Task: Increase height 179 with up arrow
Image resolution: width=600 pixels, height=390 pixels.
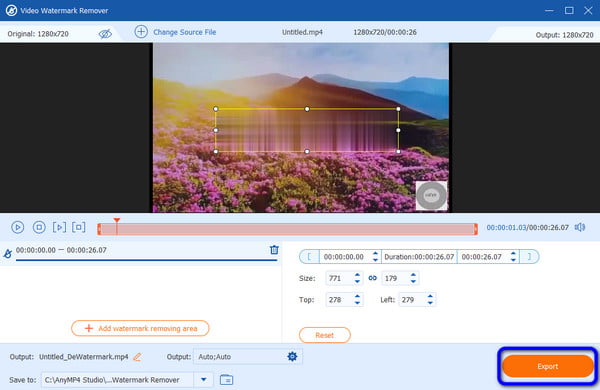Action: 413,275
